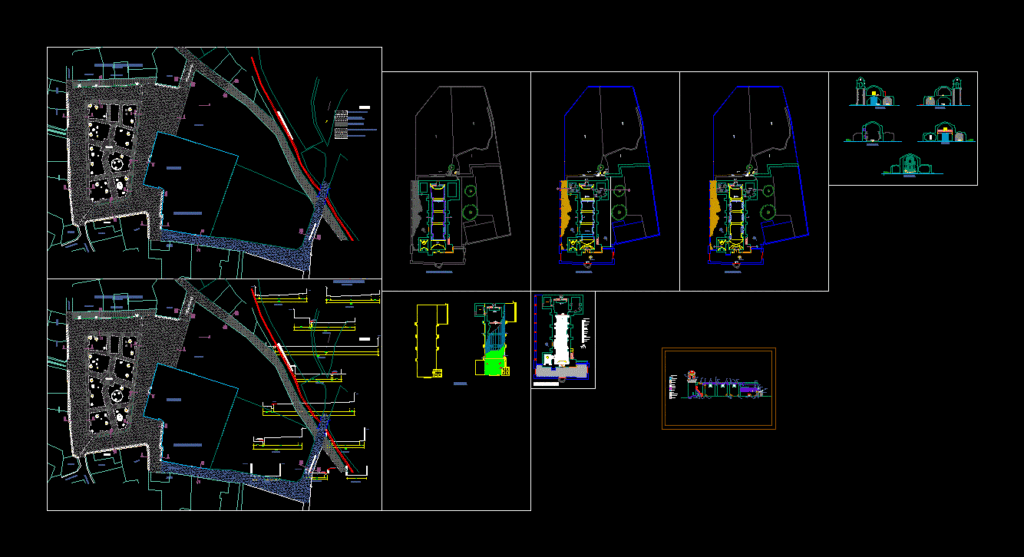The width and height of the screenshot is (1024, 557).
Task: Select the green-filled building plan drawing
Action: click(x=495, y=339)
